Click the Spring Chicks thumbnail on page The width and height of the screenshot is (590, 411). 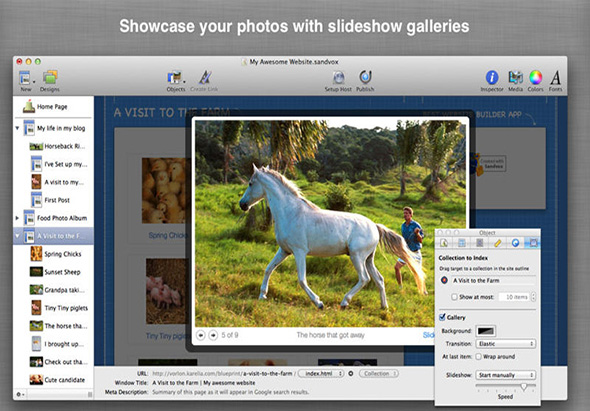pos(164,190)
